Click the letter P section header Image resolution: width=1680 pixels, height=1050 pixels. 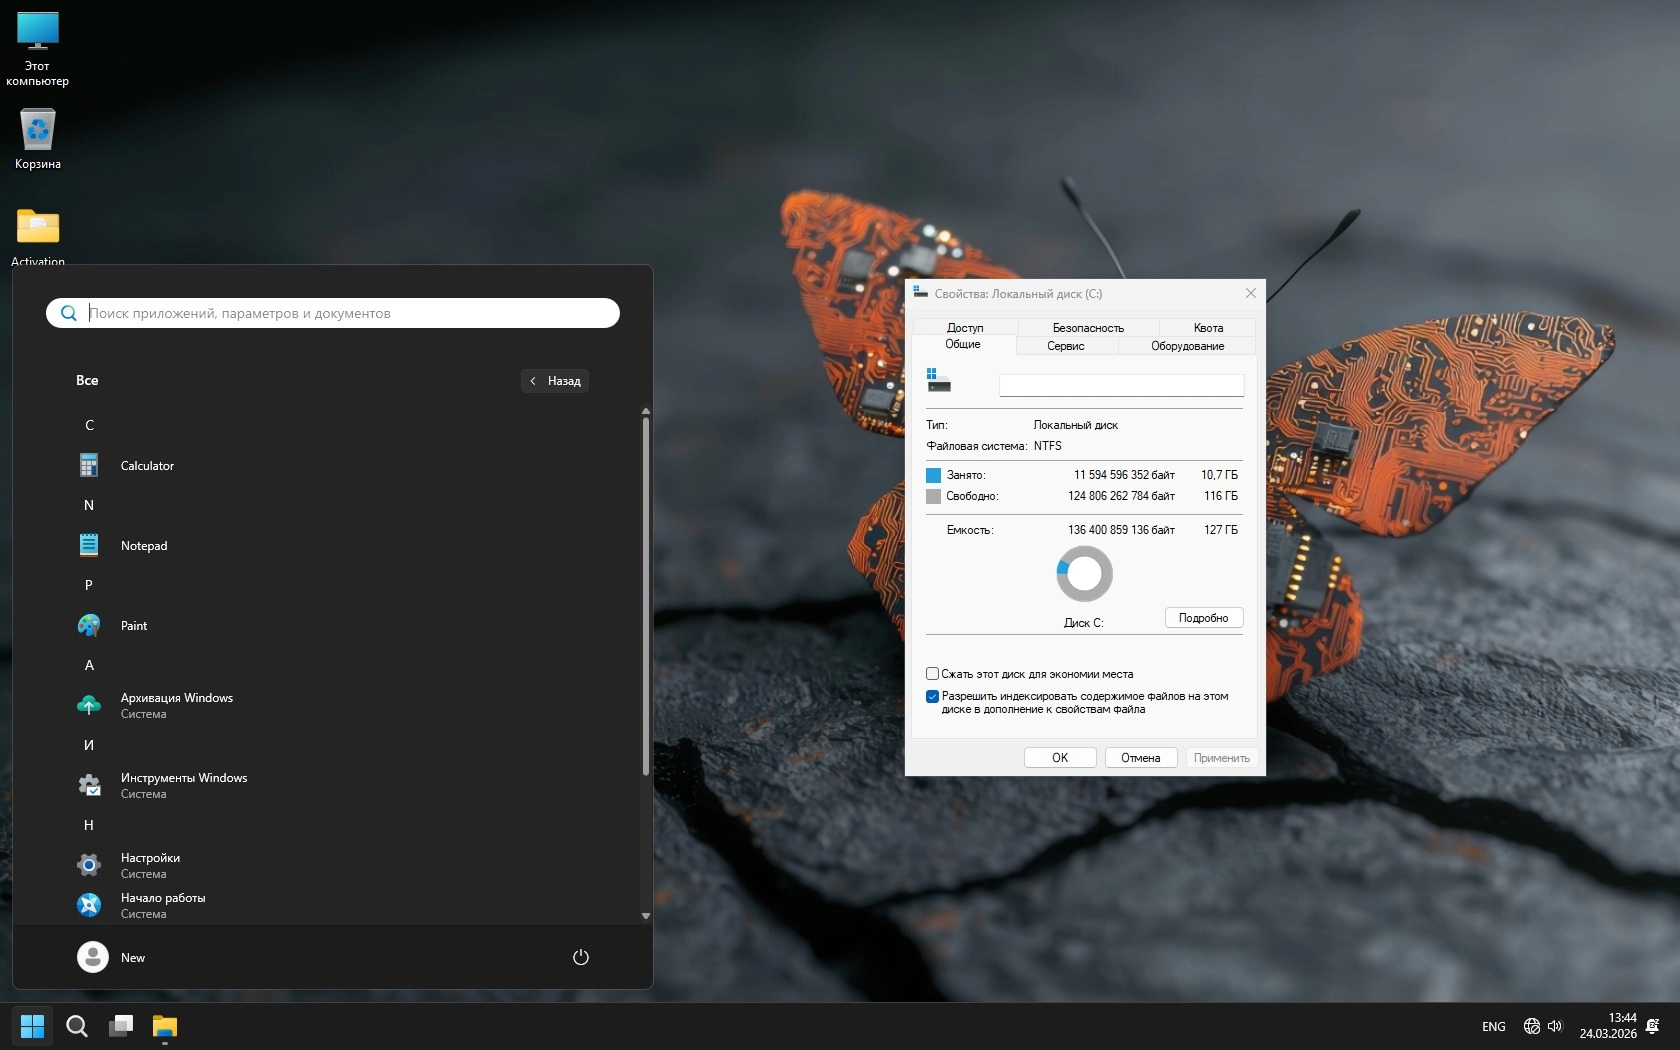(89, 585)
